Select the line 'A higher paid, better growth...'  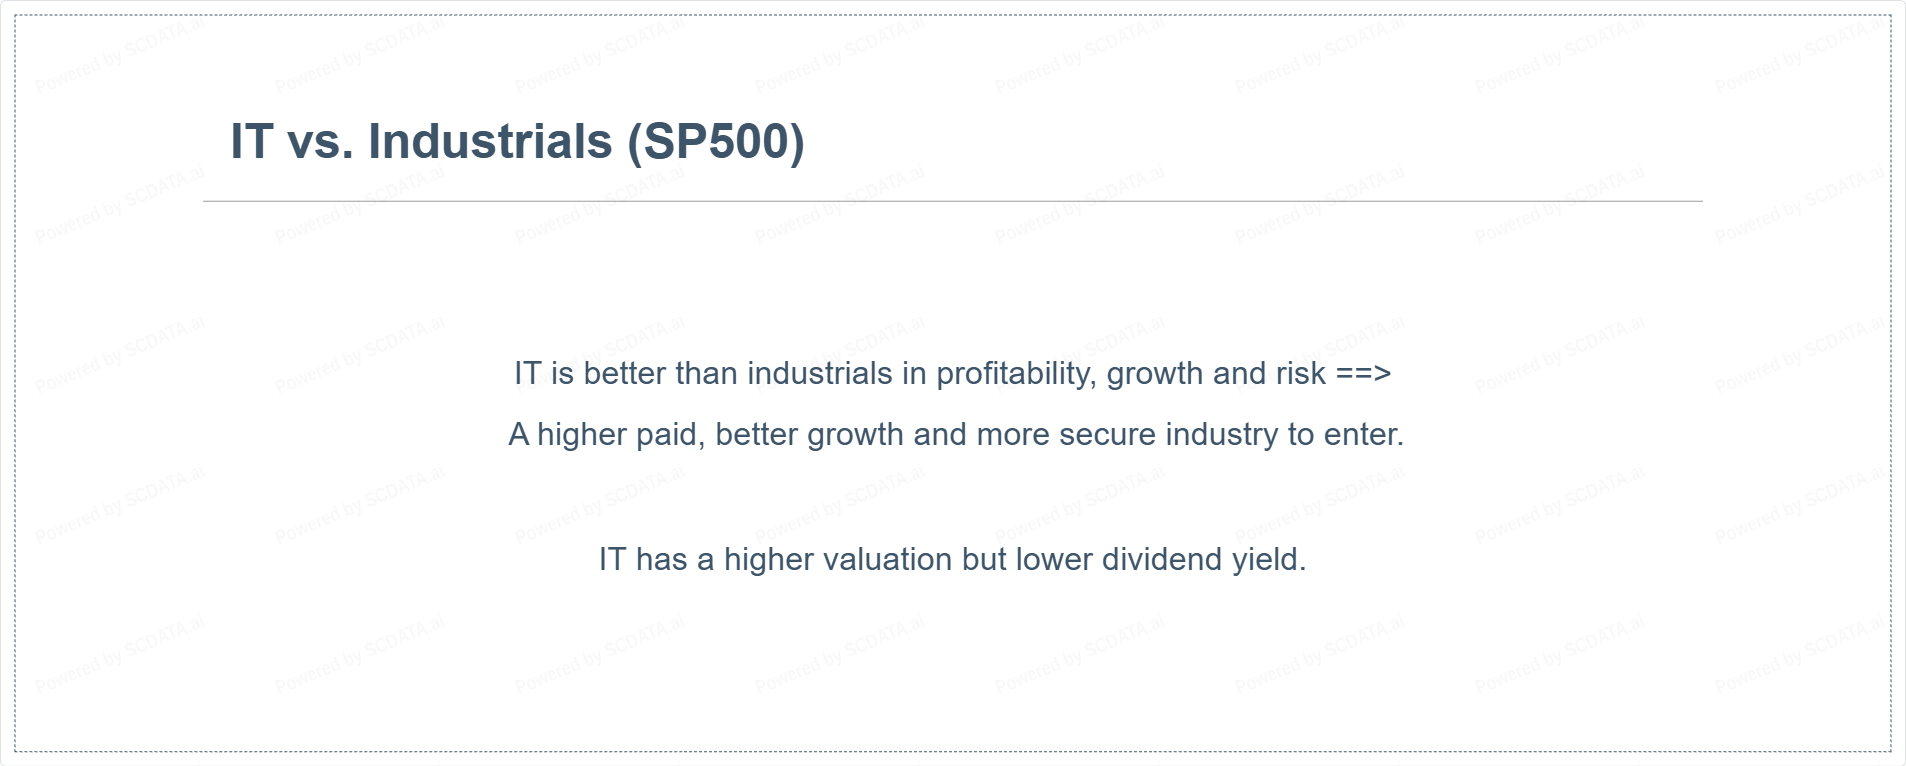point(956,435)
